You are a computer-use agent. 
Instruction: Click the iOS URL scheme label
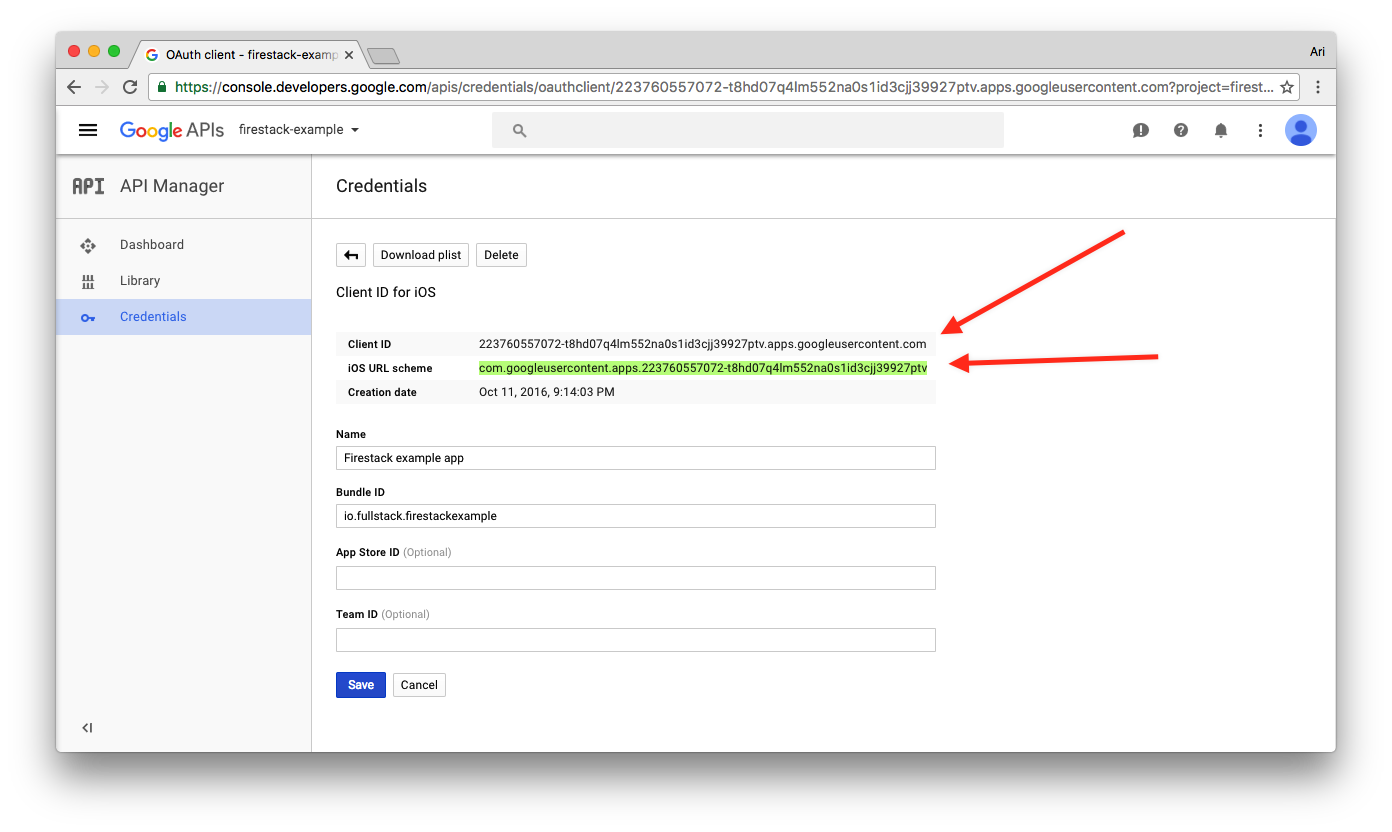click(x=390, y=368)
